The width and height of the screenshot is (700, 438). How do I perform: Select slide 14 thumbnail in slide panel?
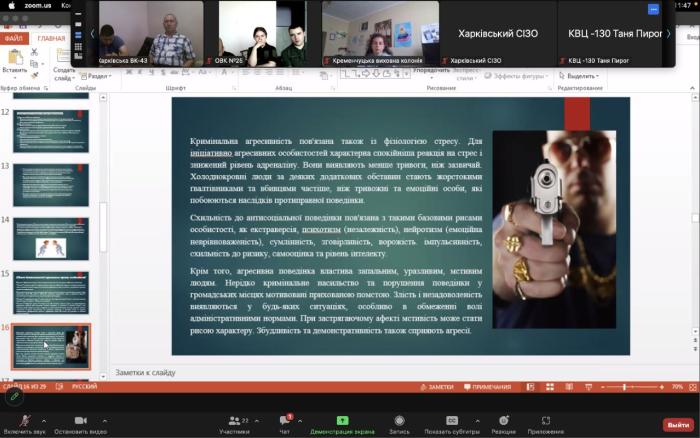[50, 239]
